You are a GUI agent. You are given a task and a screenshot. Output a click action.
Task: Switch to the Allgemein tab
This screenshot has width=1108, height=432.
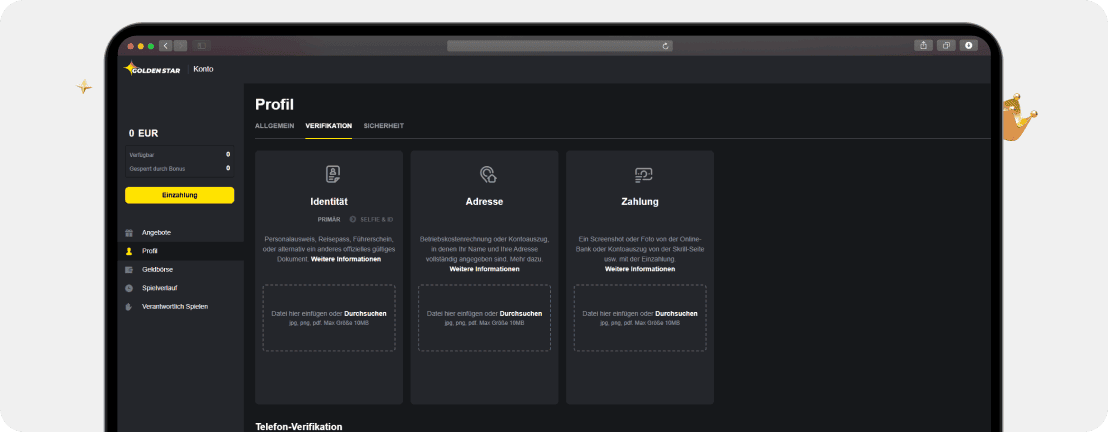pyautogui.click(x=275, y=126)
